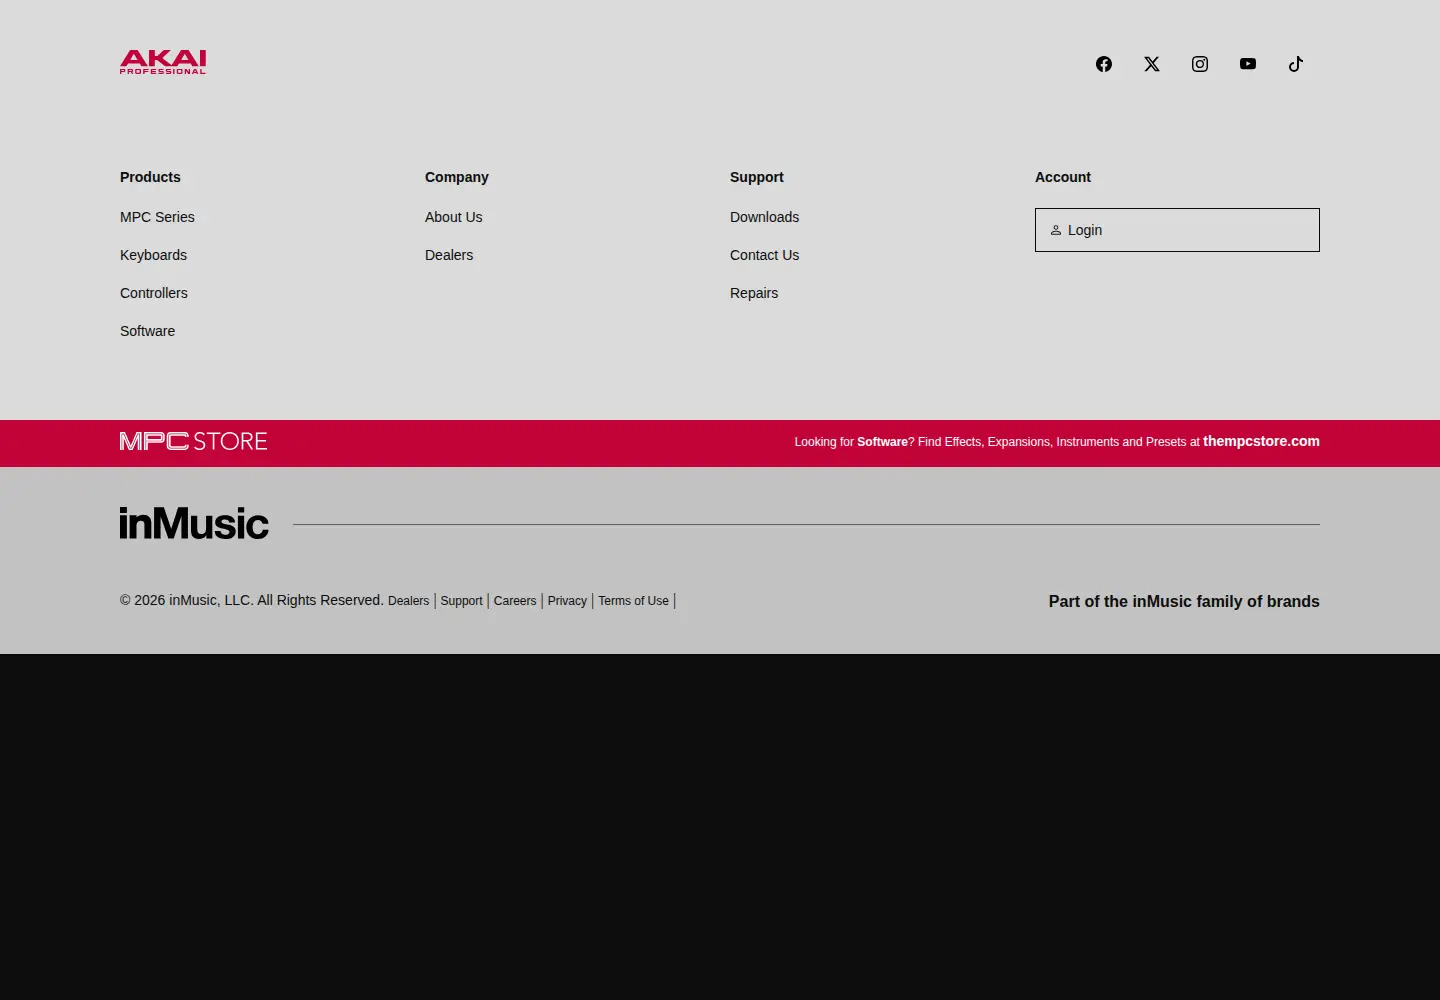The height and width of the screenshot is (1000, 1440).
Task: Open Dealers link in the copyright bar
Action: (x=408, y=601)
